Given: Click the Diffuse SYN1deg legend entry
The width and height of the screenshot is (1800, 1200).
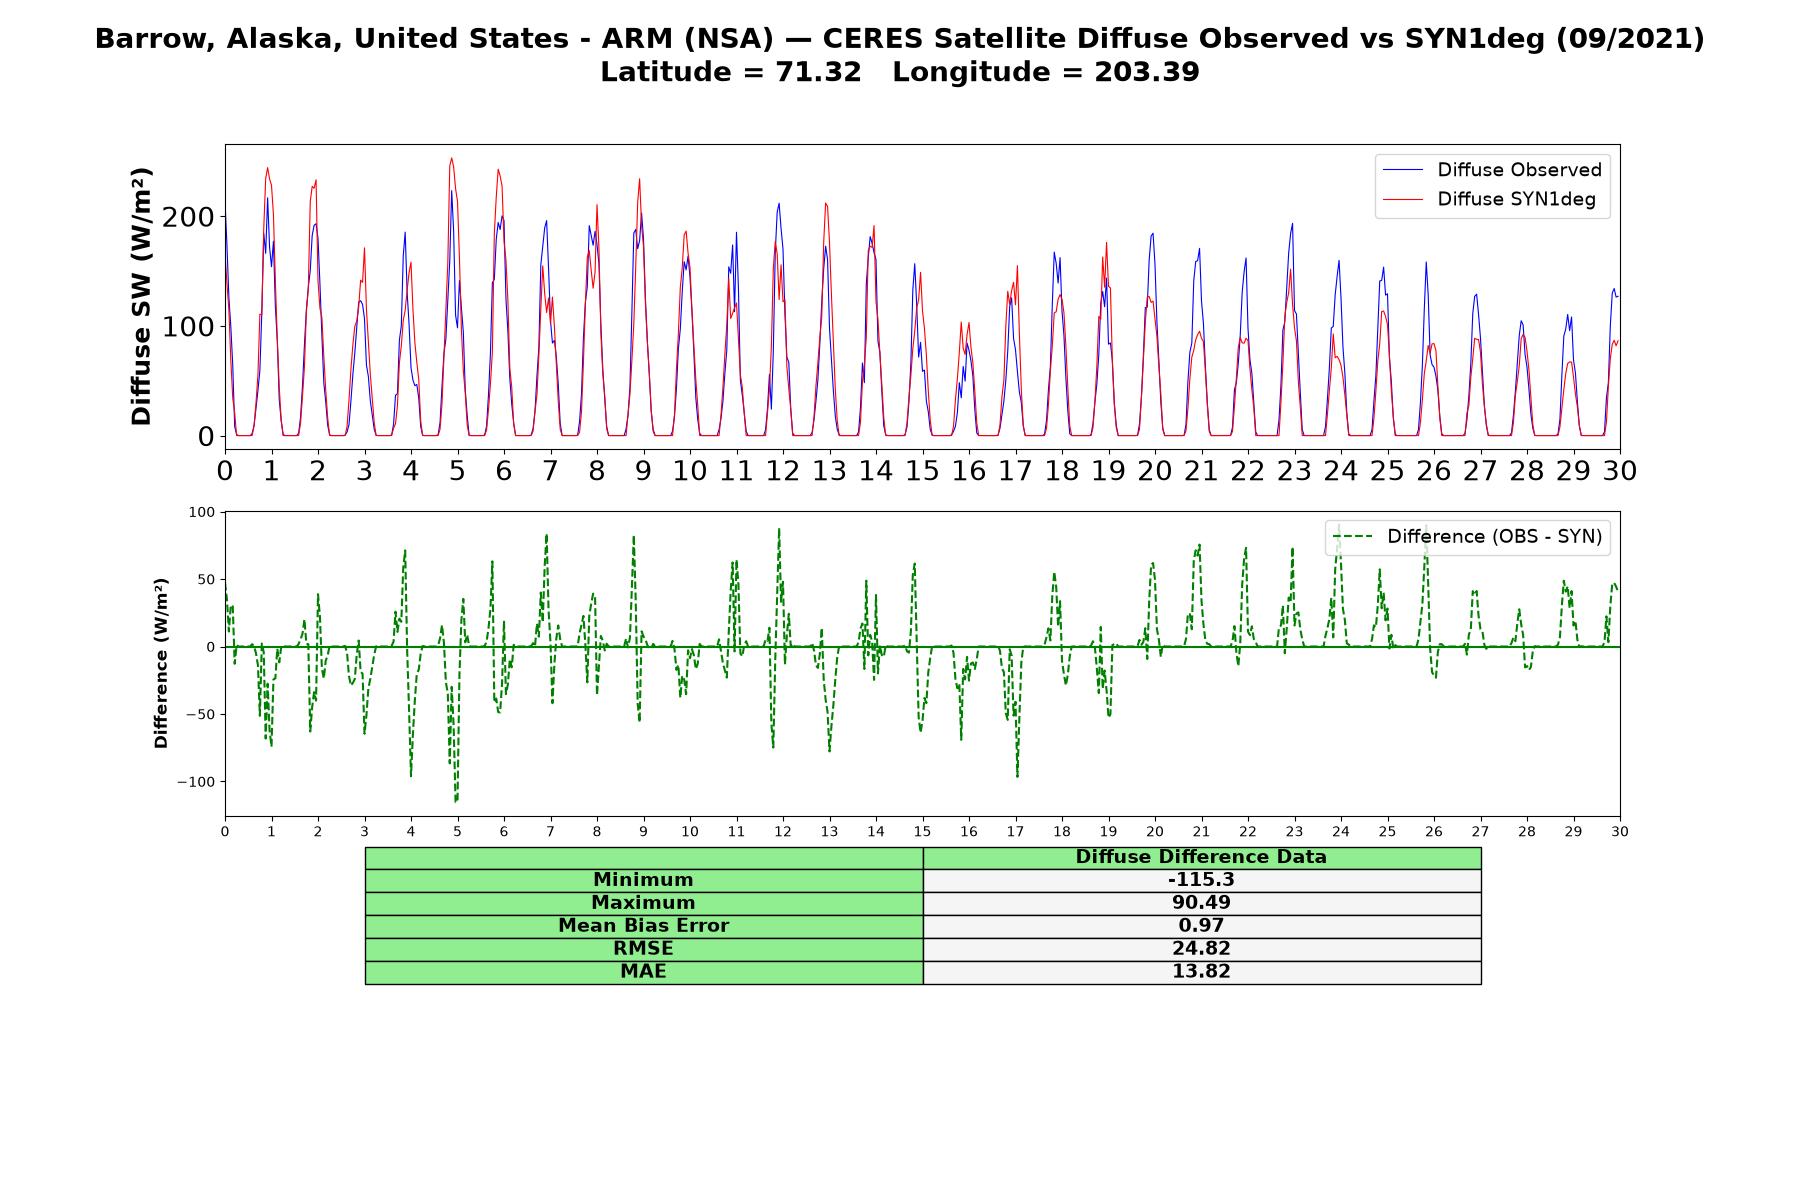Looking at the screenshot, I should tap(1489, 199).
